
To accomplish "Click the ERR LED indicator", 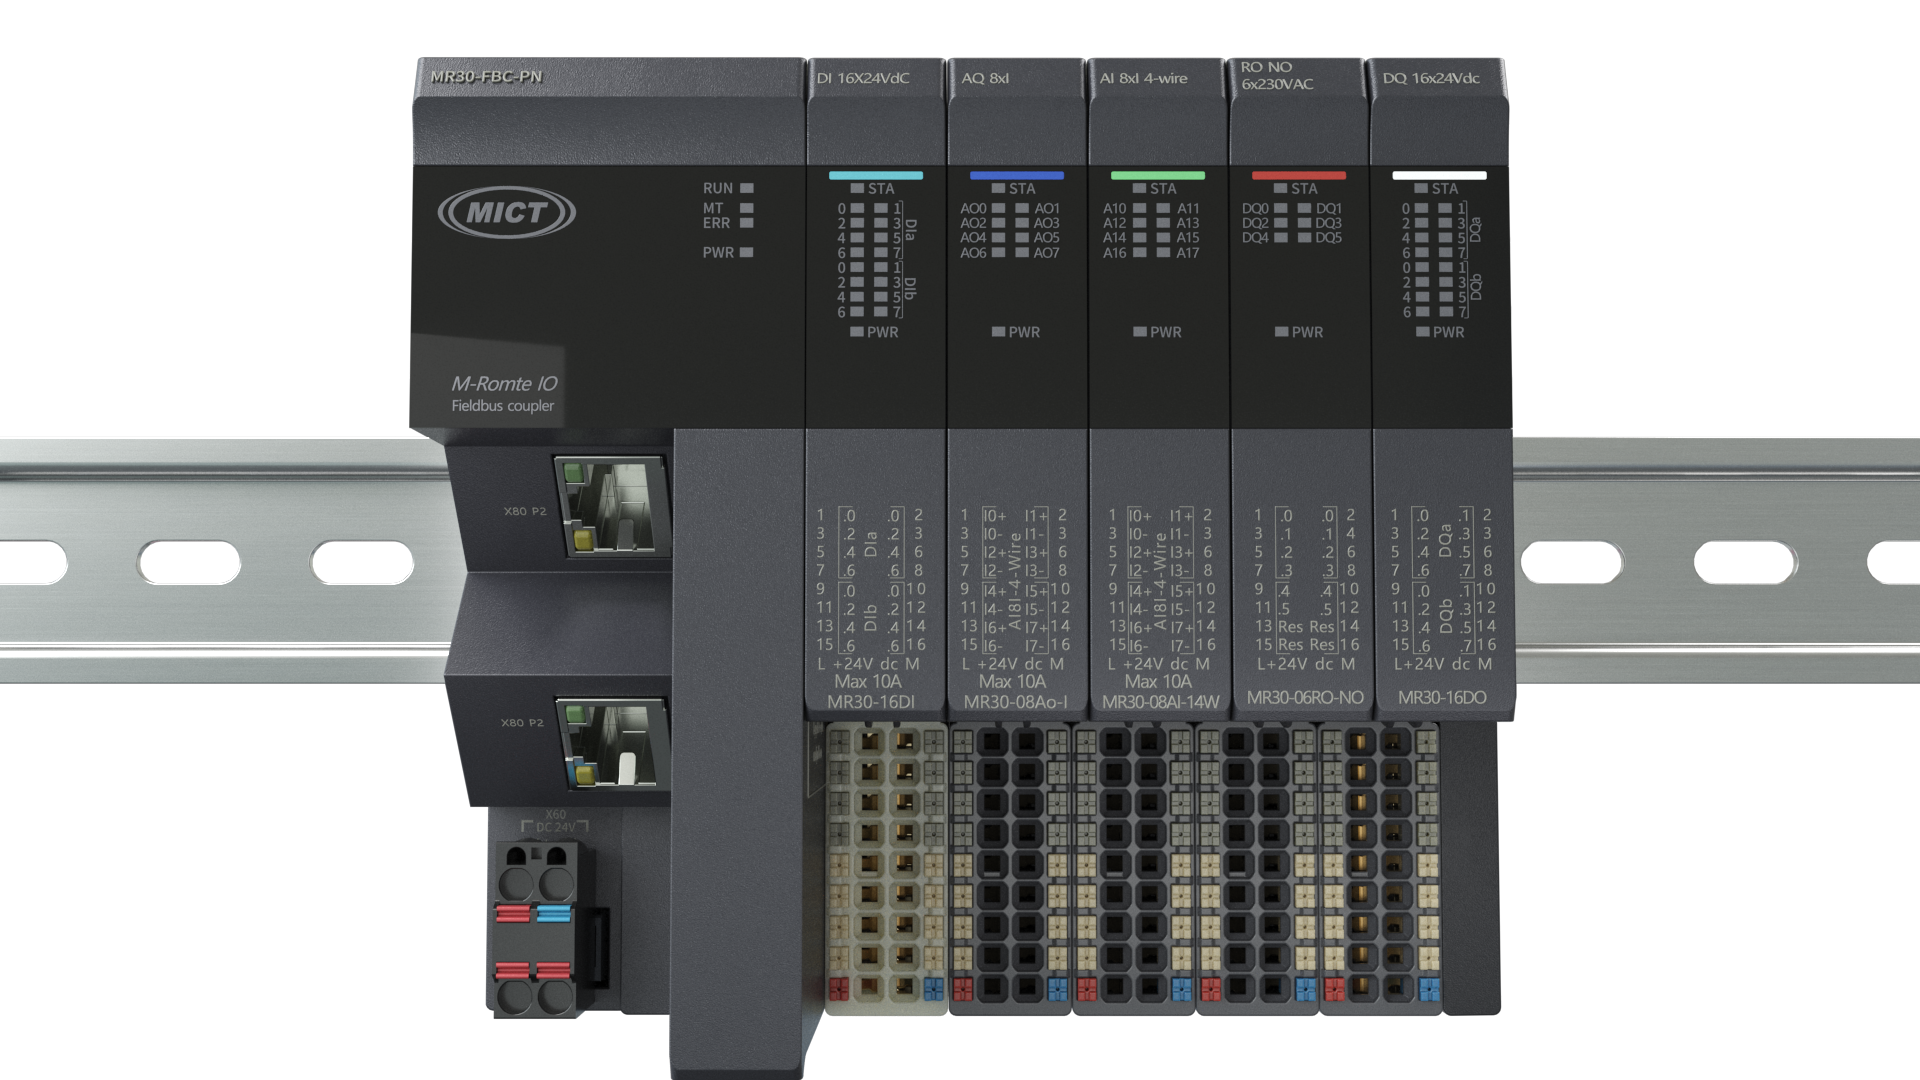I will 746,223.
